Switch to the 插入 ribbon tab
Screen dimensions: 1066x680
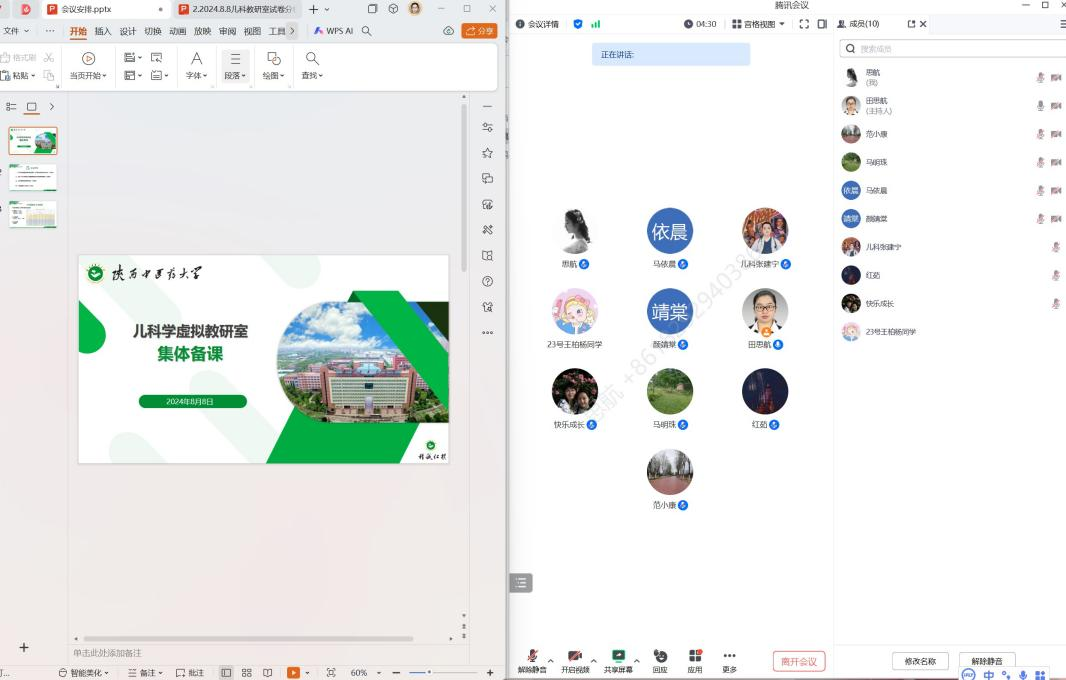pos(103,31)
